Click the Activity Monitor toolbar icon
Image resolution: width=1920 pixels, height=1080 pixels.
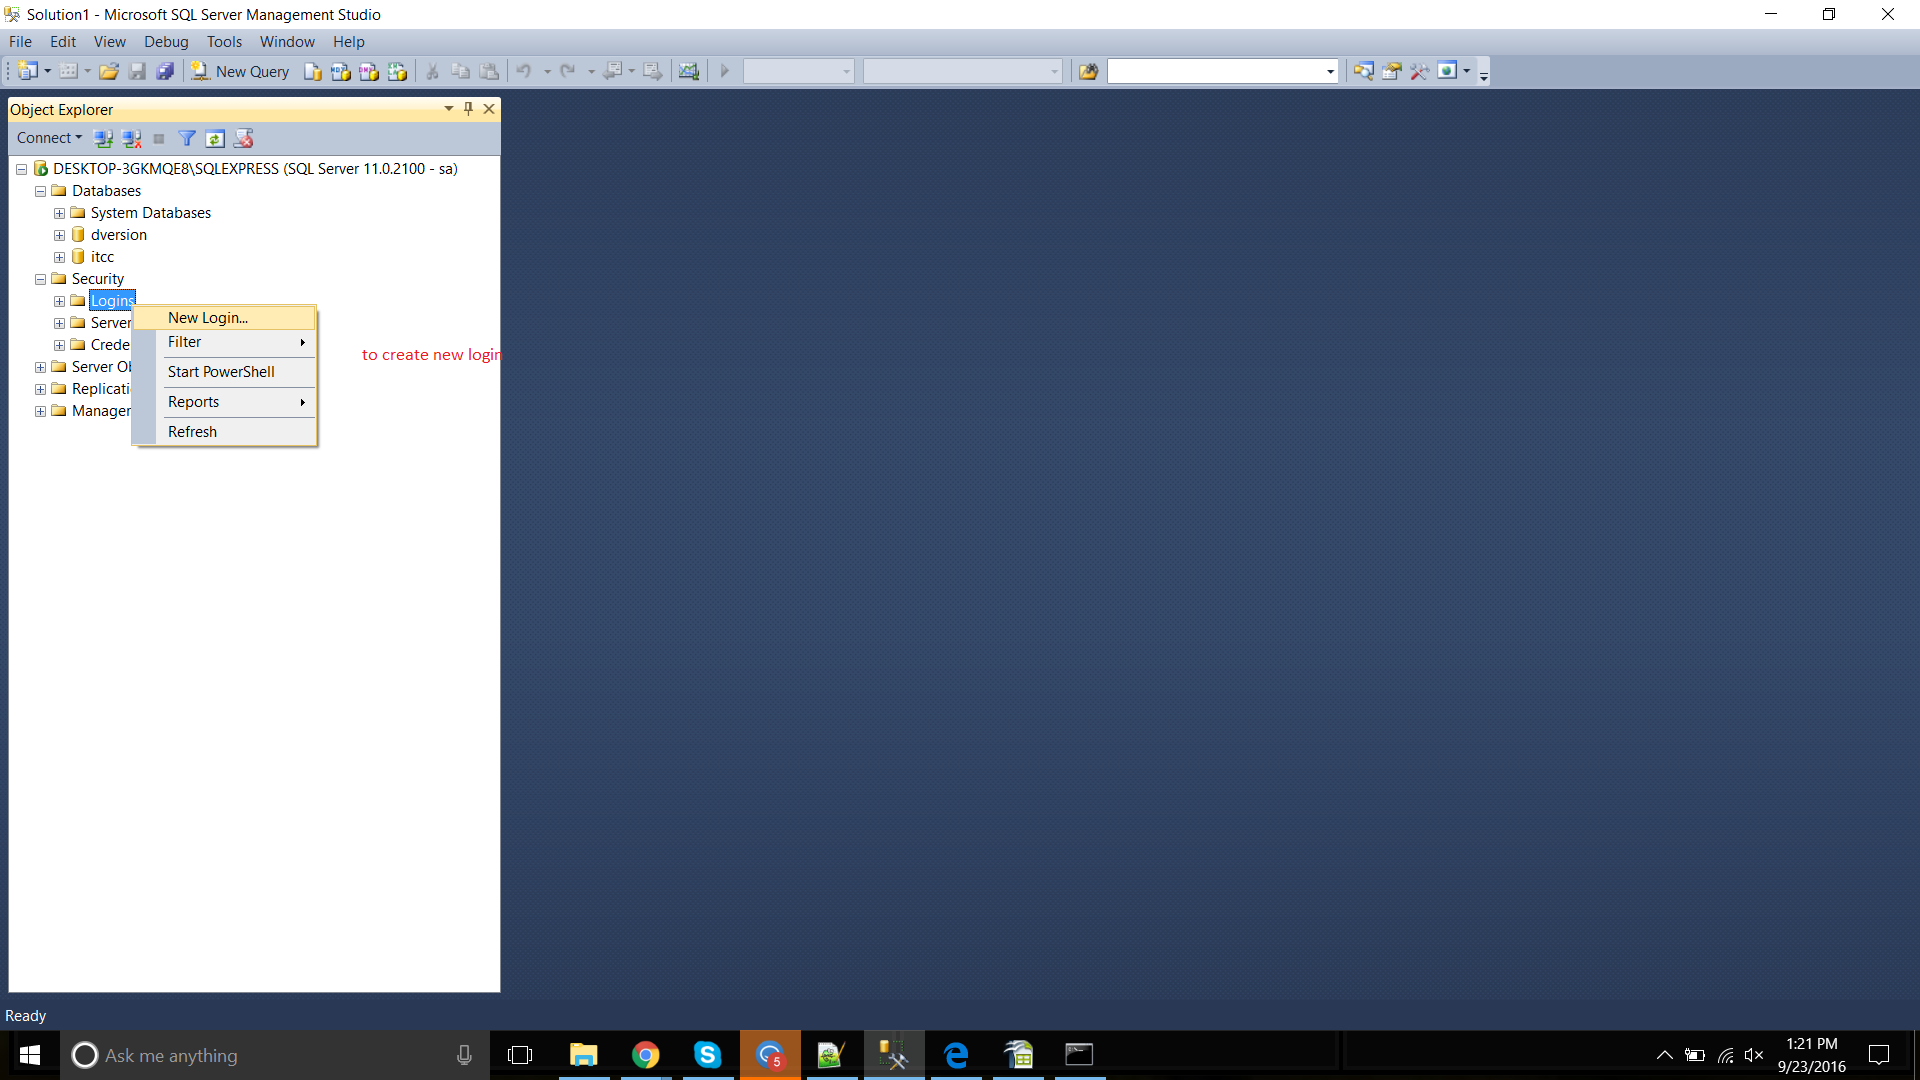click(689, 71)
